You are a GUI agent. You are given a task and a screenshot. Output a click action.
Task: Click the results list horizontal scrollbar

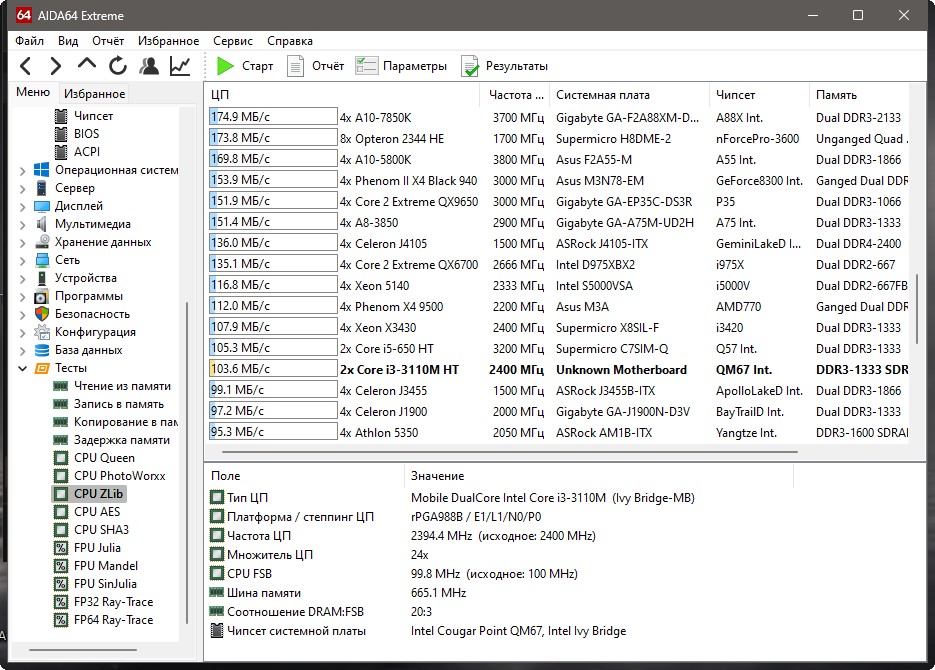pos(510,452)
